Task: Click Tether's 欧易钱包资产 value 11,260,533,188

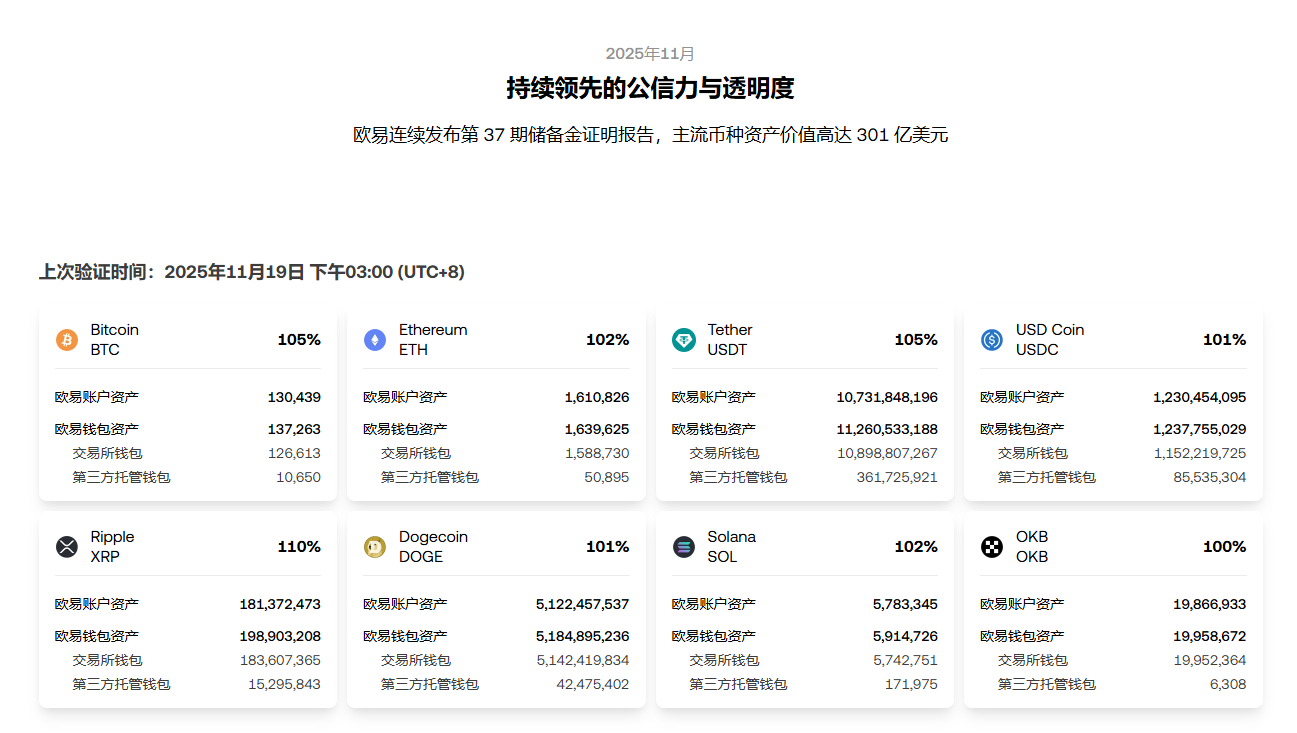Action: tap(887, 429)
